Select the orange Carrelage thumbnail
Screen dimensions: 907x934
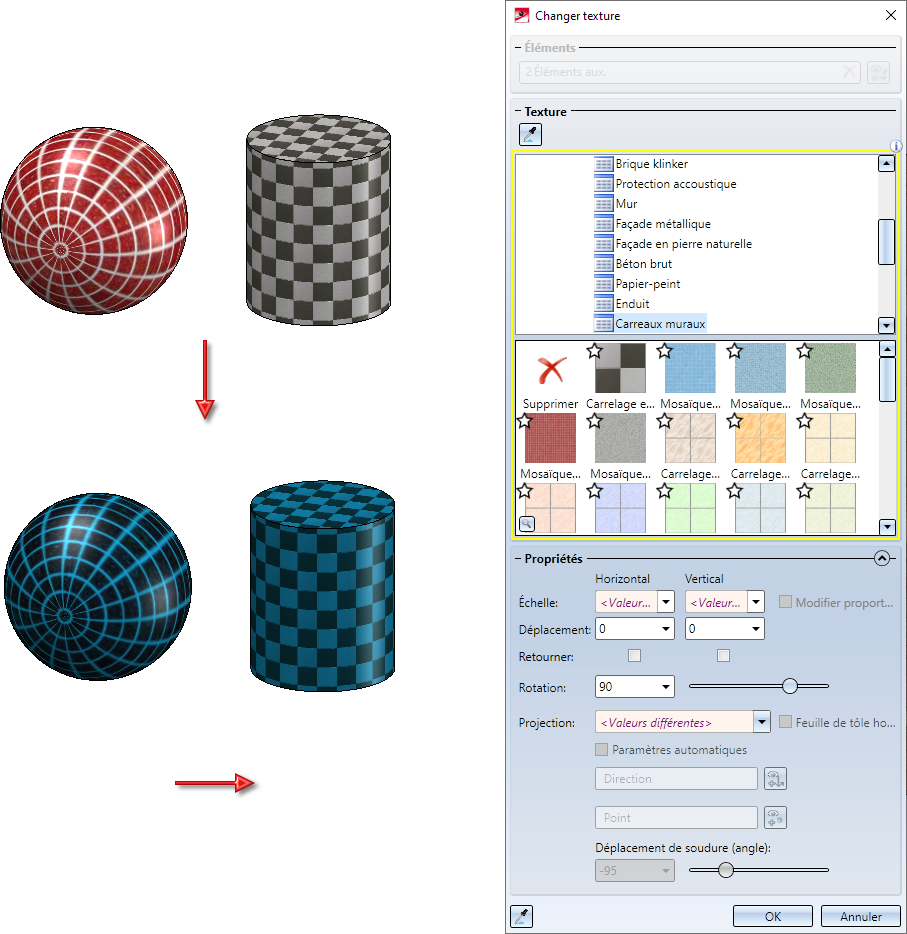[x=760, y=438]
